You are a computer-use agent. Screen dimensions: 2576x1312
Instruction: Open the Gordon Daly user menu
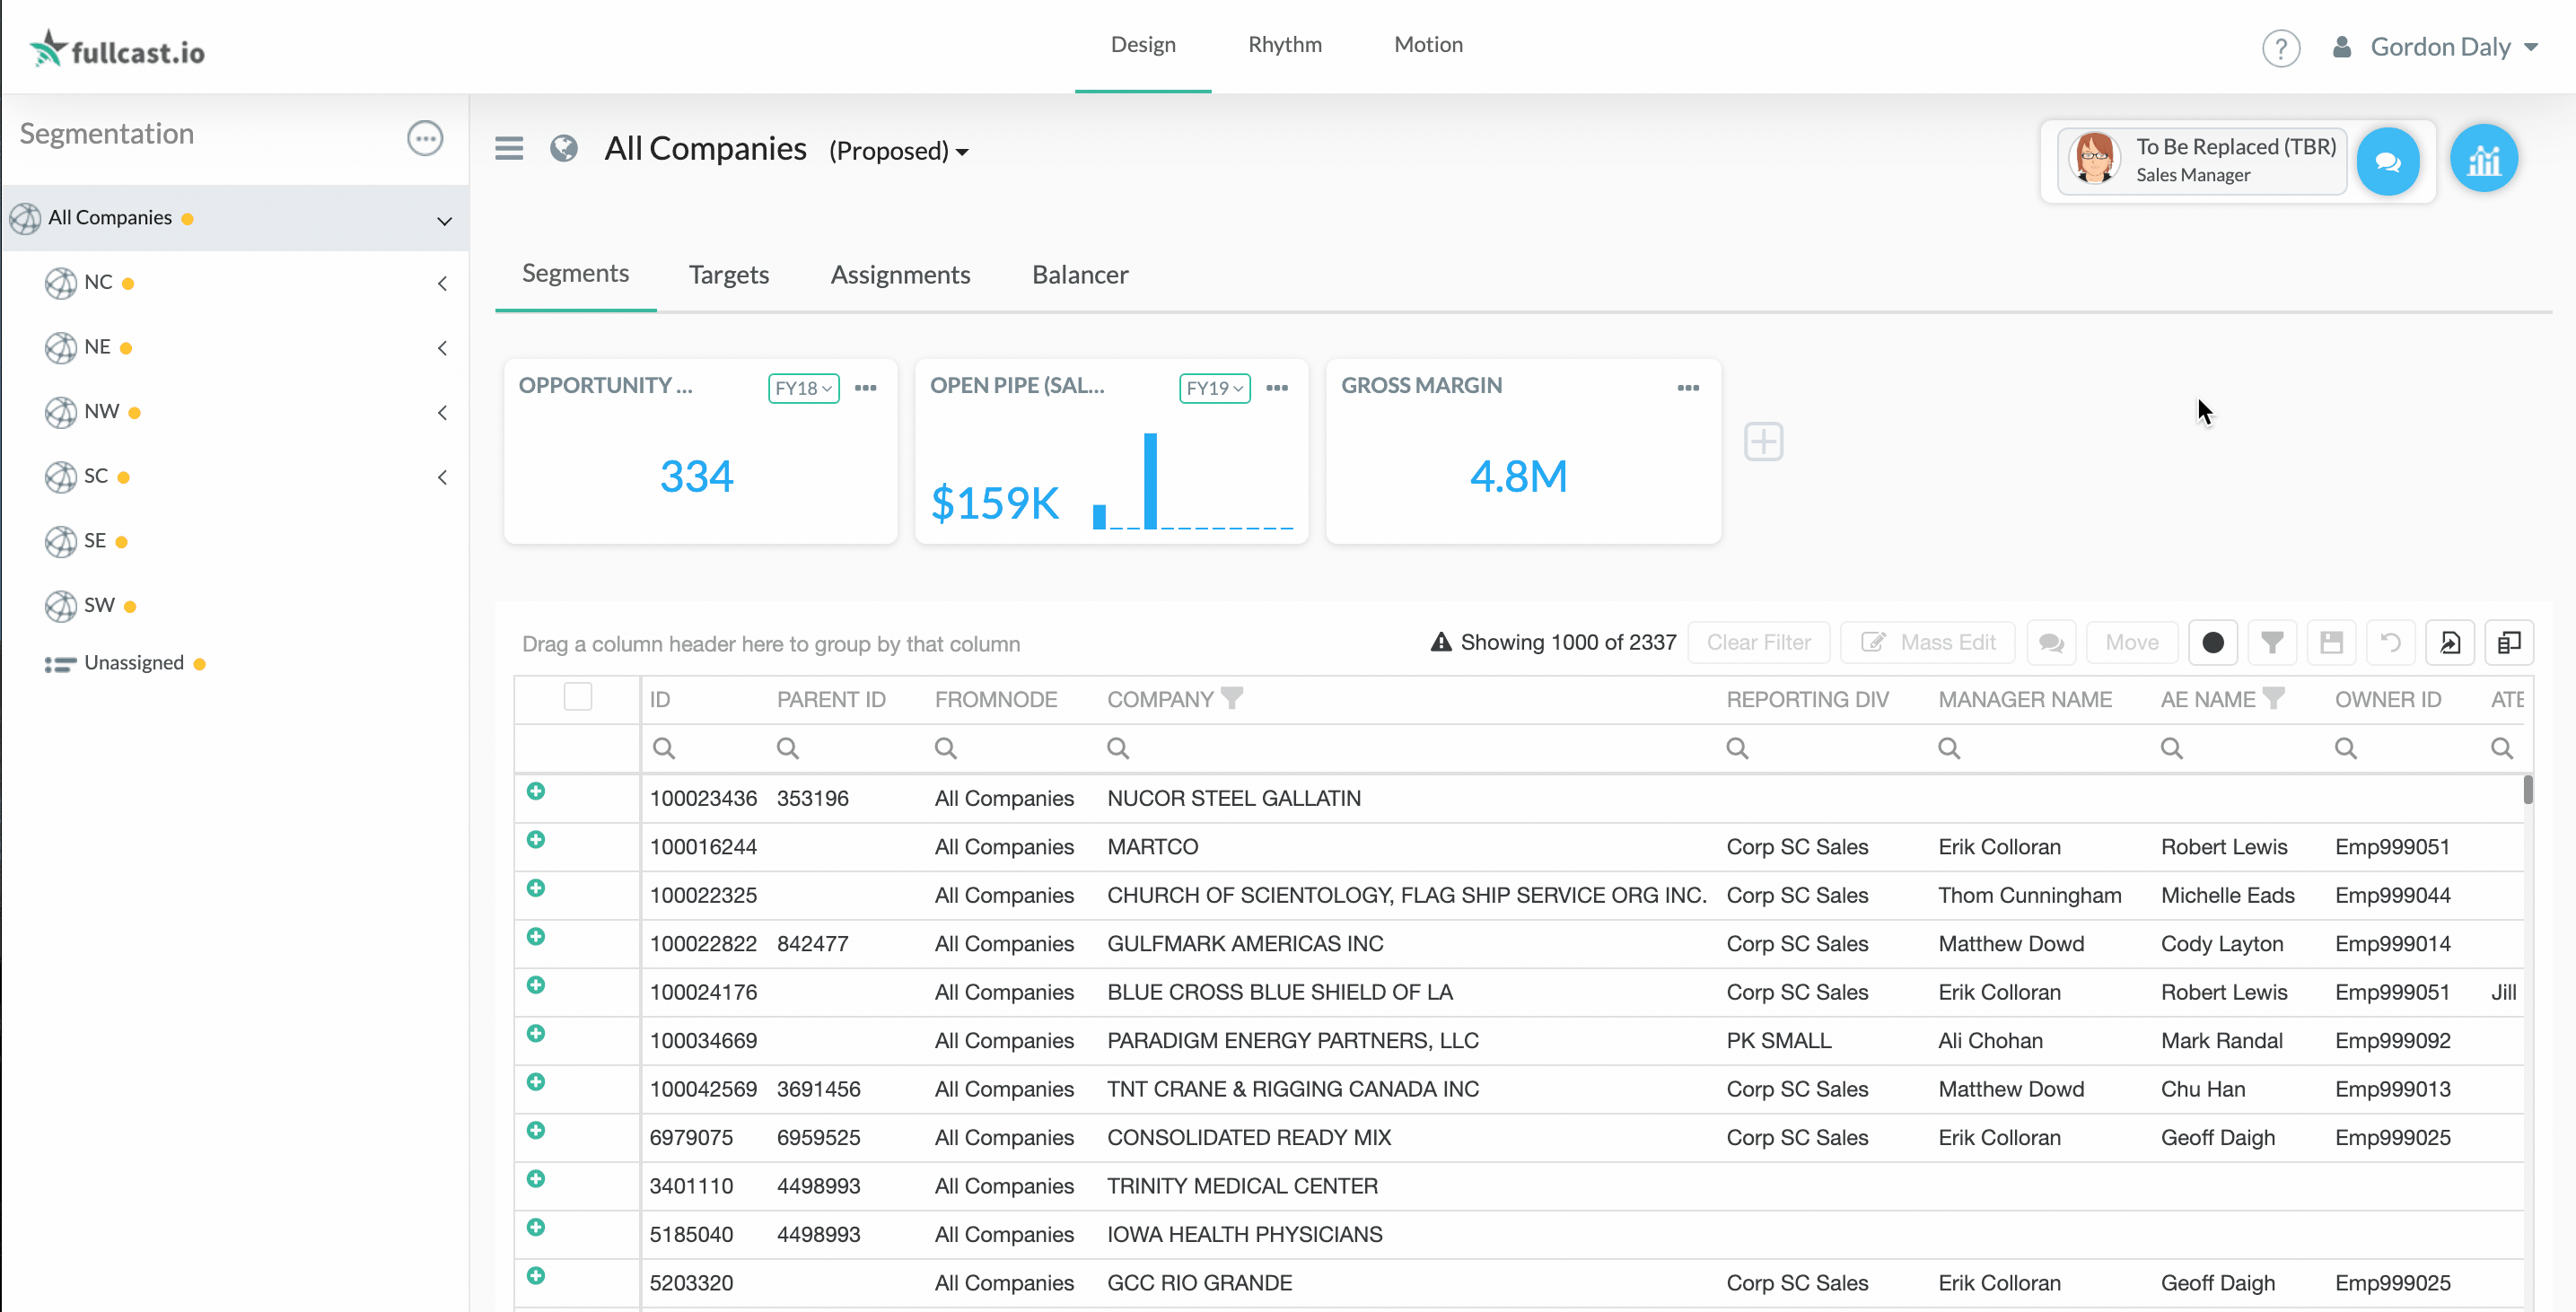click(x=2451, y=47)
